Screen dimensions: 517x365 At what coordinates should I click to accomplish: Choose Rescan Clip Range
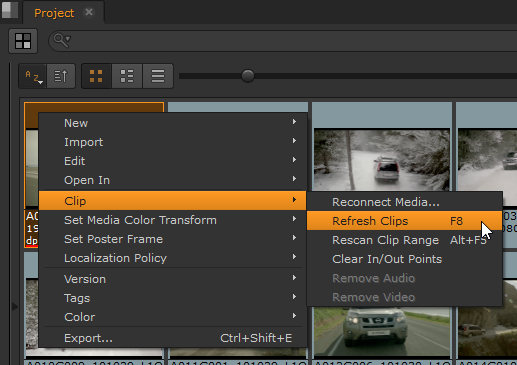pos(404,240)
